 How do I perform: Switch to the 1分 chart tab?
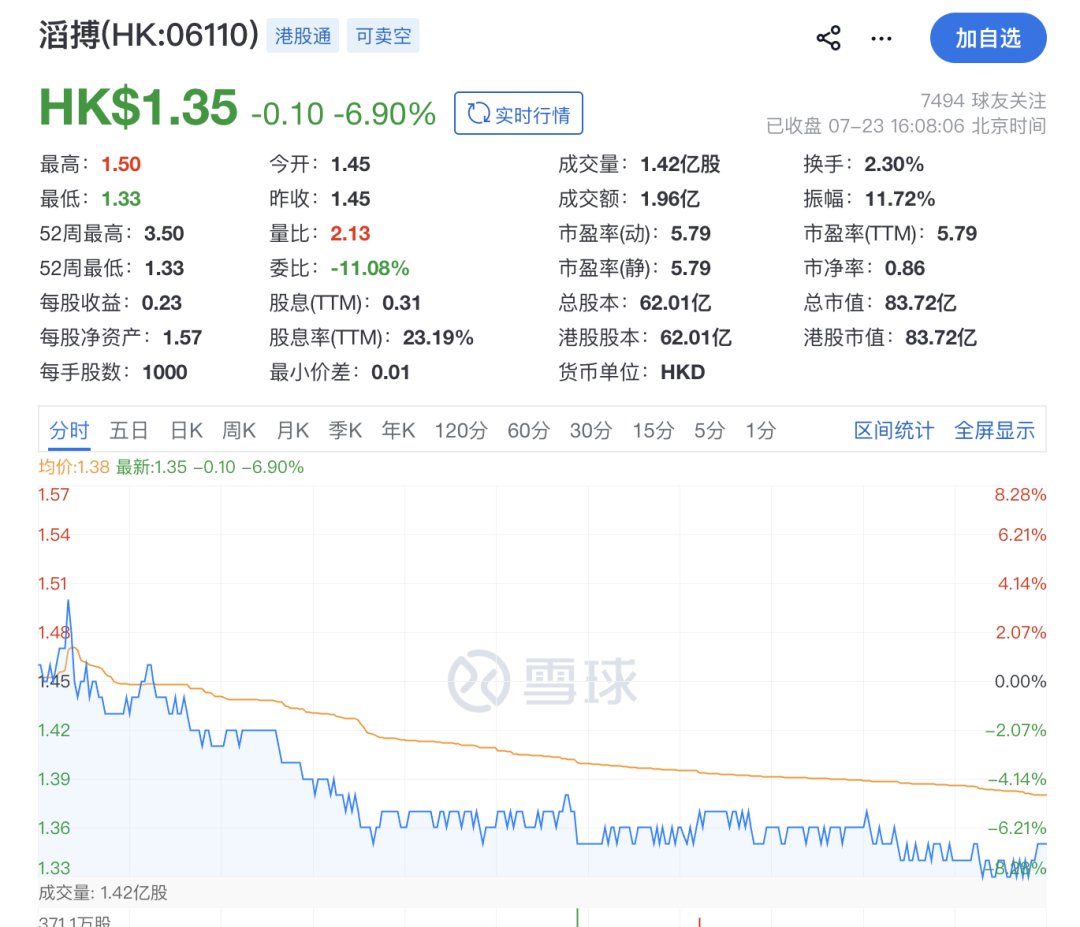pos(760,430)
